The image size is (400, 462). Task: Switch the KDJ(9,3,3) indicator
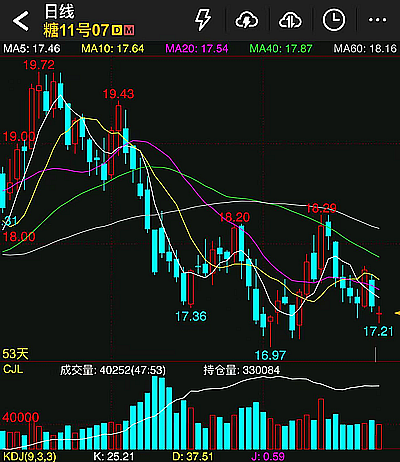click(x=30, y=456)
